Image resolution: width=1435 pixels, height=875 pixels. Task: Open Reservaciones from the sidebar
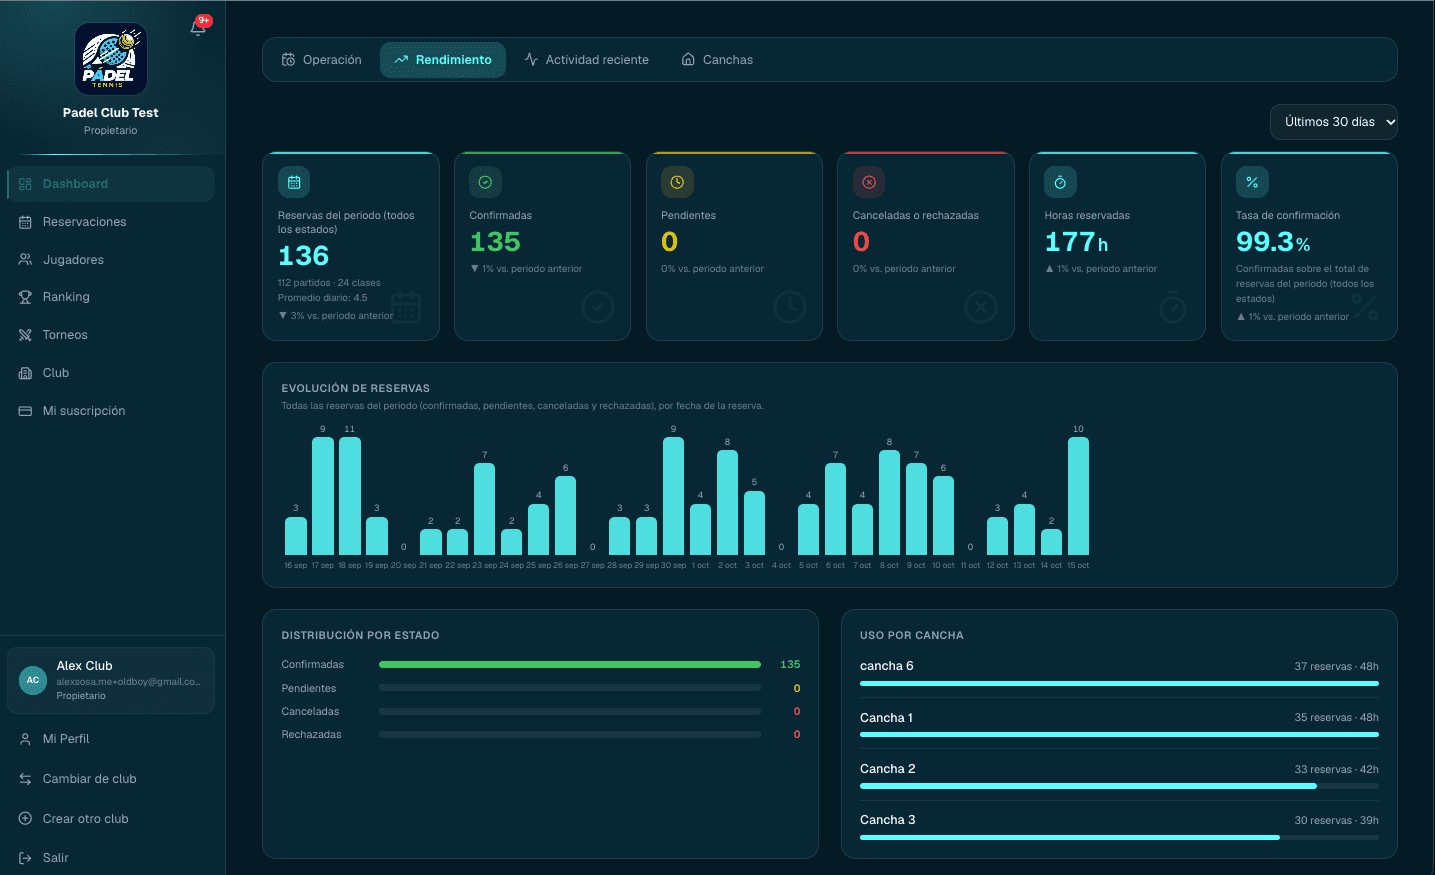[111, 222]
